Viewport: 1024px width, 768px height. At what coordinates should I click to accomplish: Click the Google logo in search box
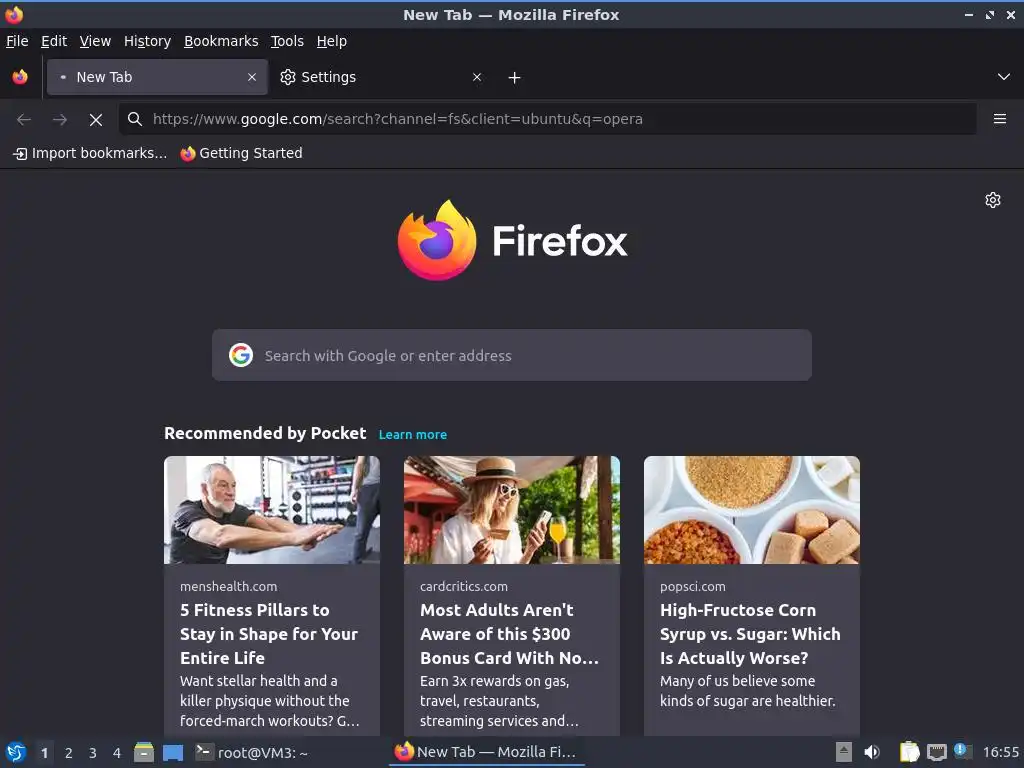241,355
